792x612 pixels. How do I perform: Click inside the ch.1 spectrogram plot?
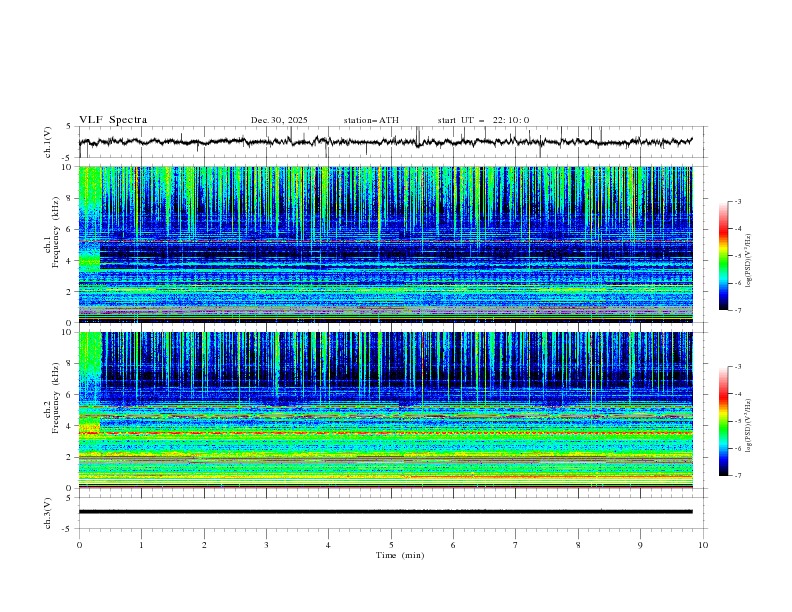391,245
